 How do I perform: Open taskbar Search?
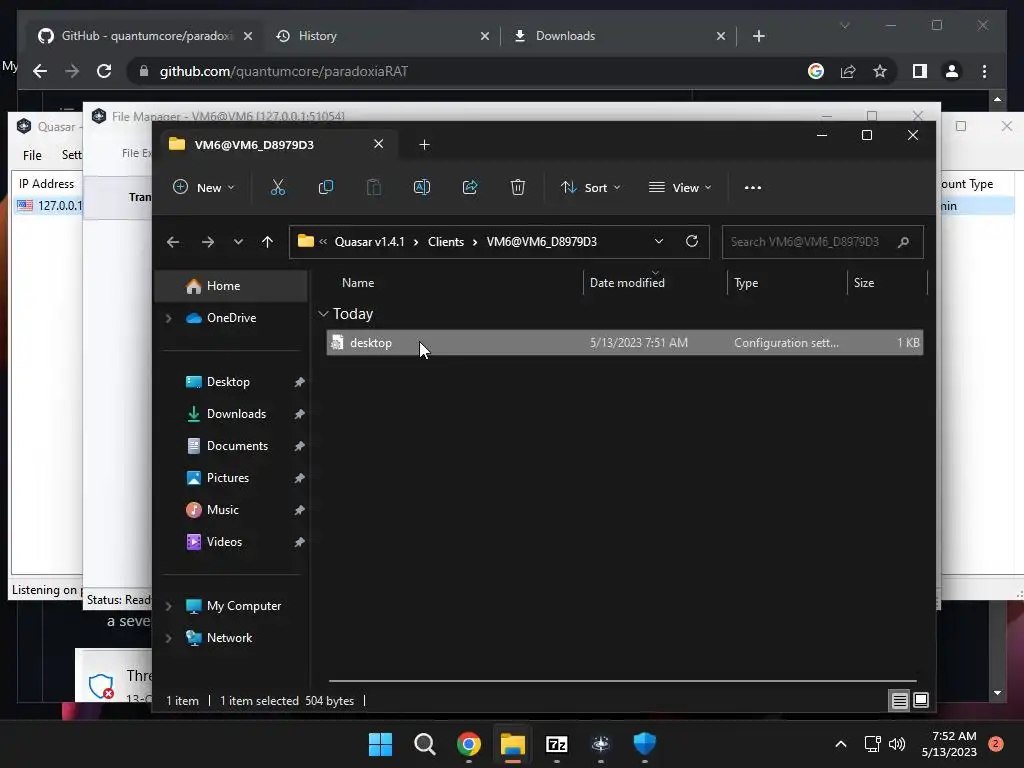[x=424, y=744]
